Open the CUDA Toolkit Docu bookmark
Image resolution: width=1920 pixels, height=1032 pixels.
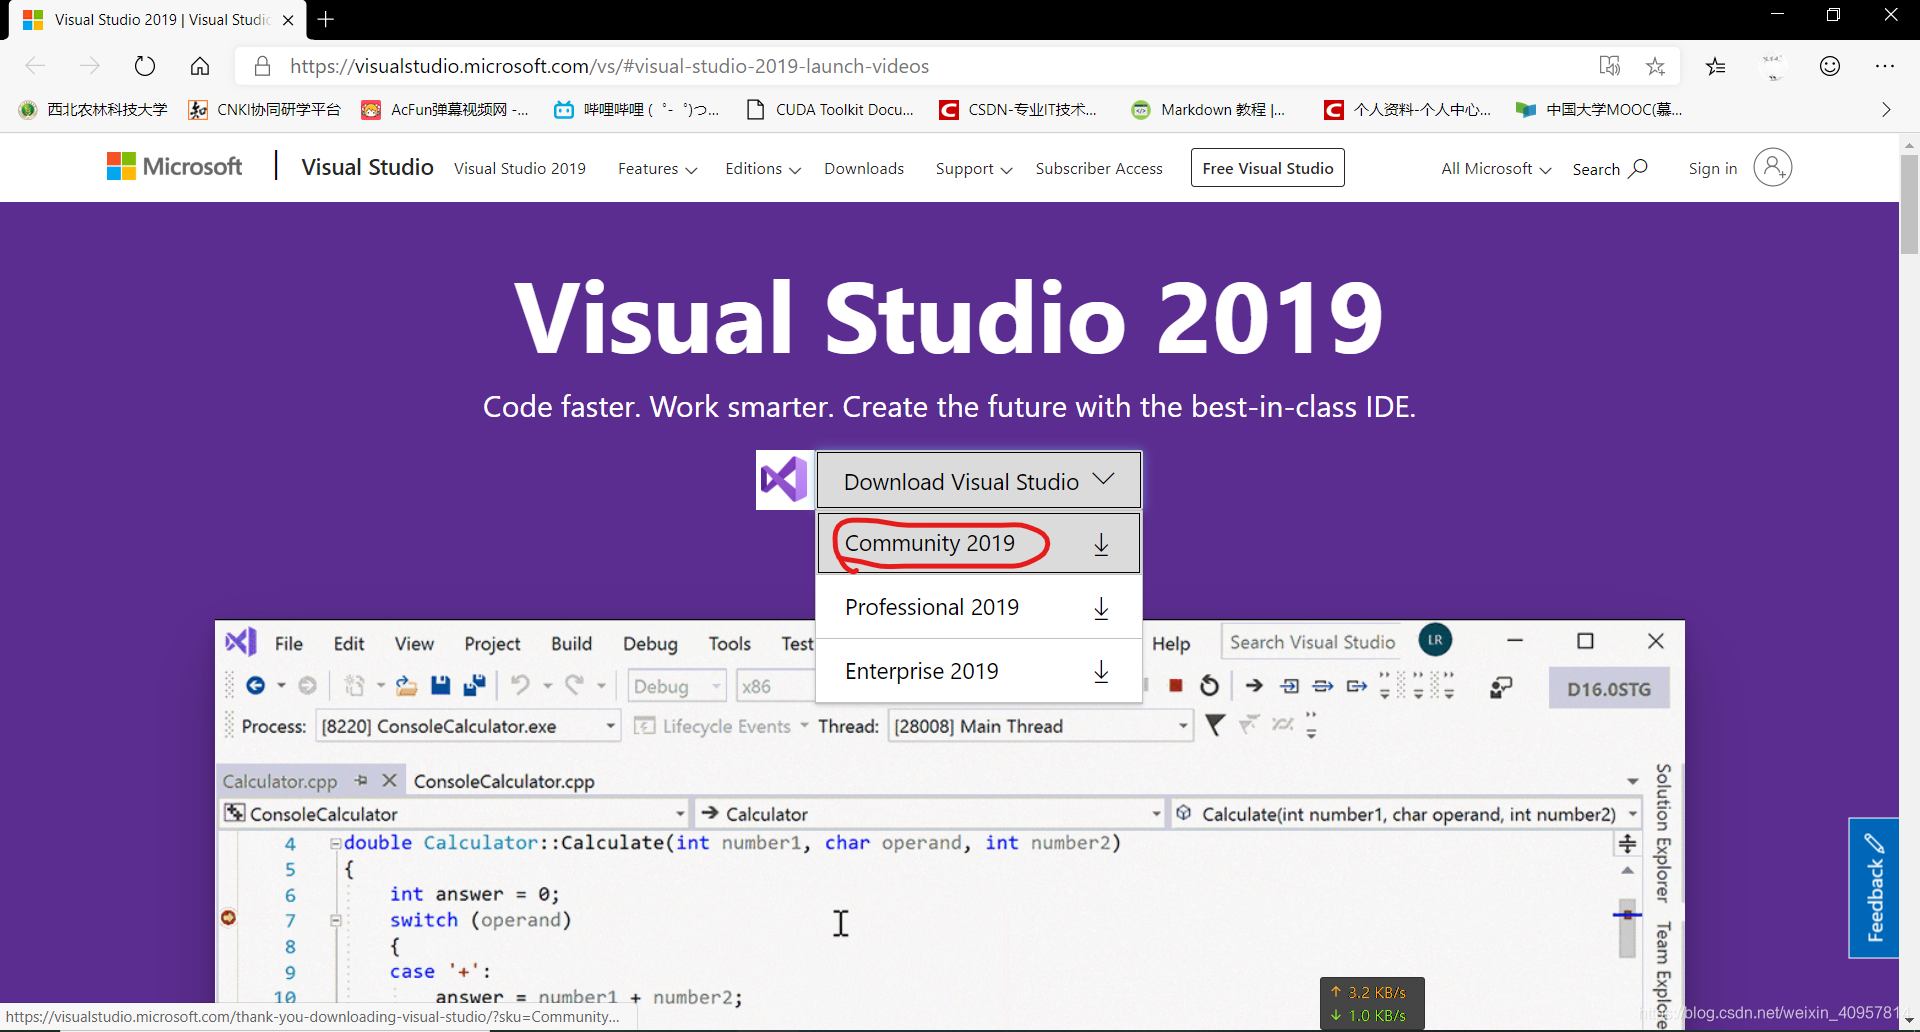[830, 109]
